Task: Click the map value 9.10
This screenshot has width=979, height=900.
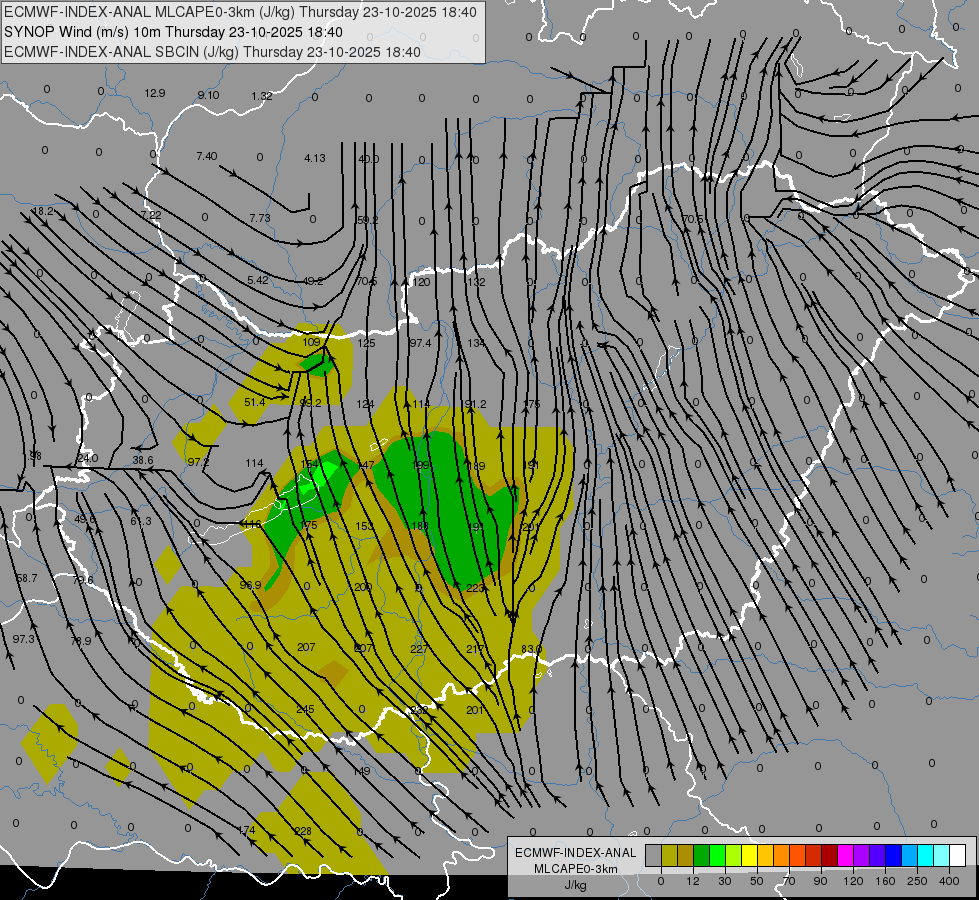Action: pos(209,95)
